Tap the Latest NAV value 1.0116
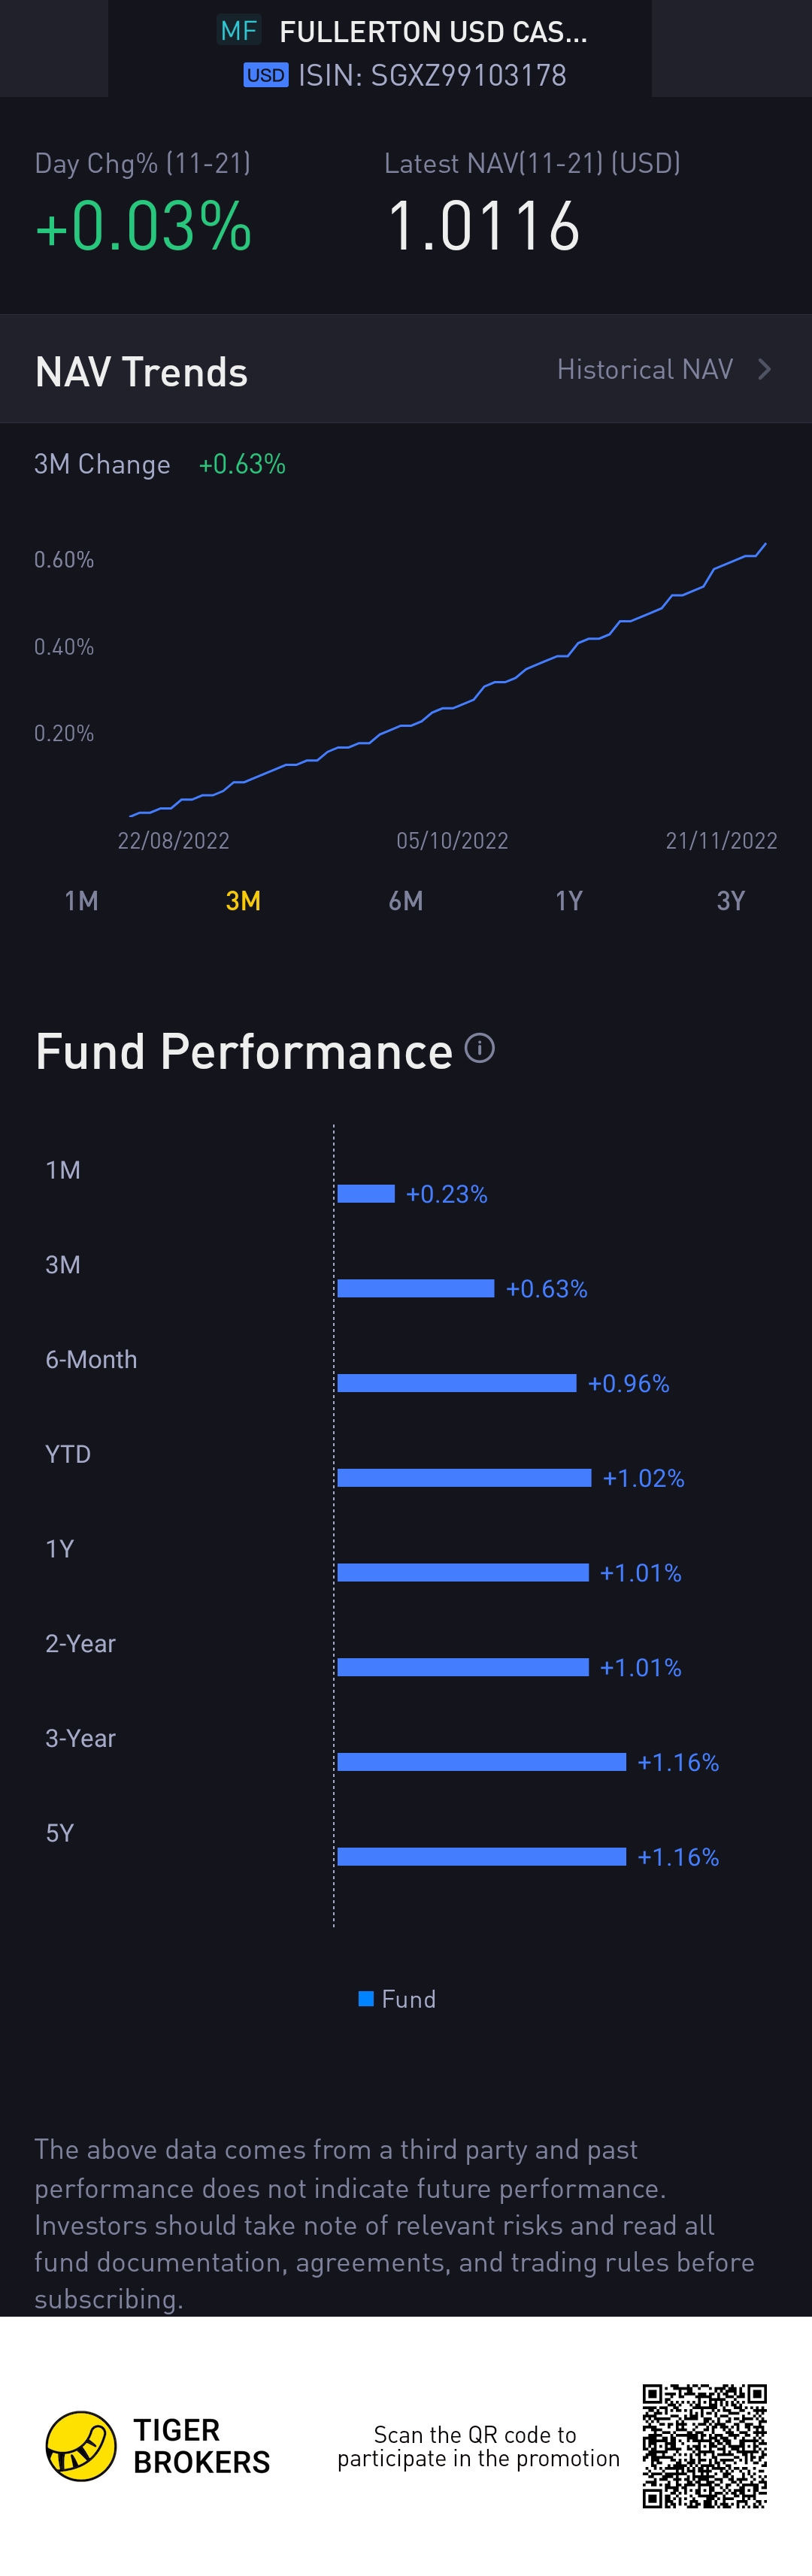This screenshot has height=2576, width=812. pyautogui.click(x=483, y=226)
